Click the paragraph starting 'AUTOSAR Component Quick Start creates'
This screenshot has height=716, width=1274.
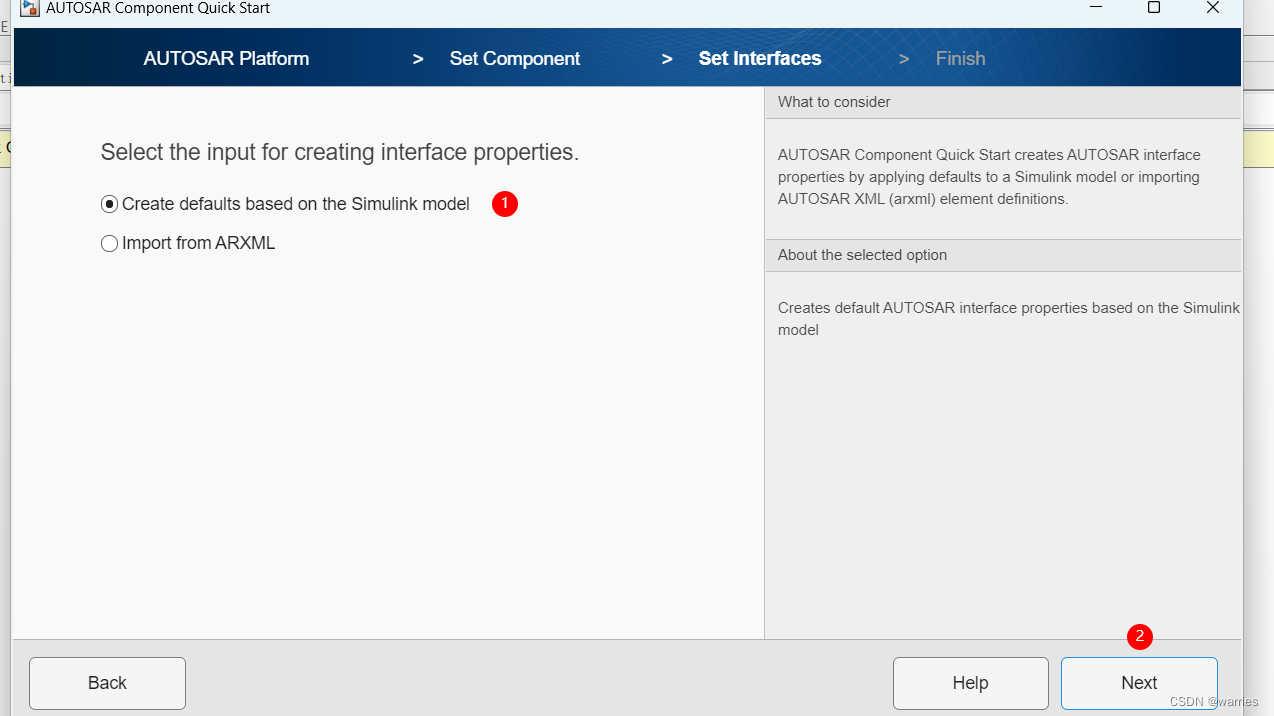(989, 177)
